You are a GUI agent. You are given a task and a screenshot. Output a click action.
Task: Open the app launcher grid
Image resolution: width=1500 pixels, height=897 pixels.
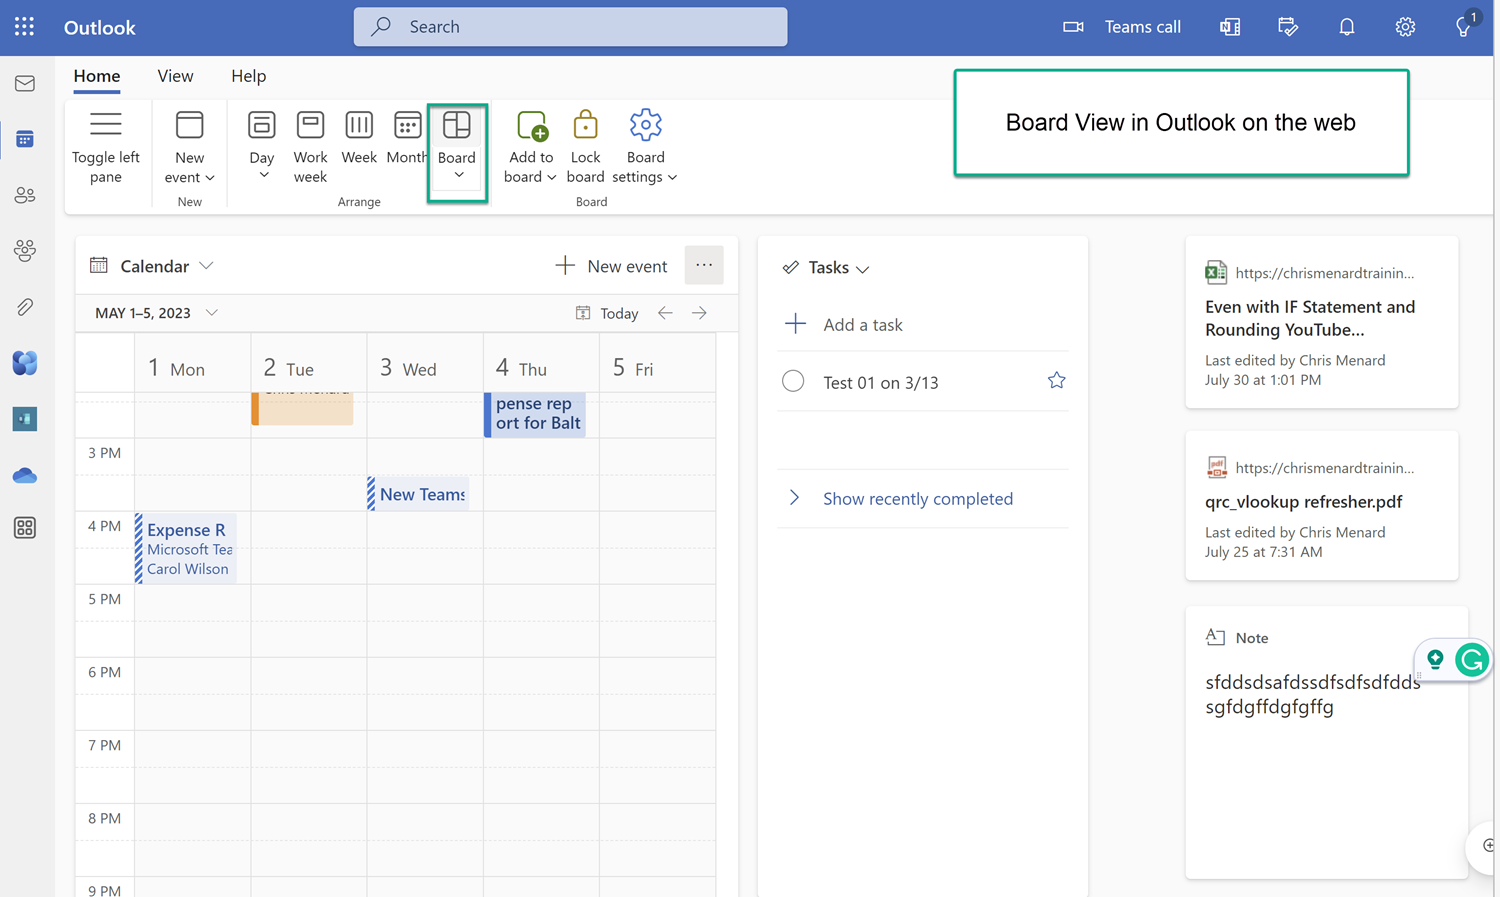click(24, 27)
